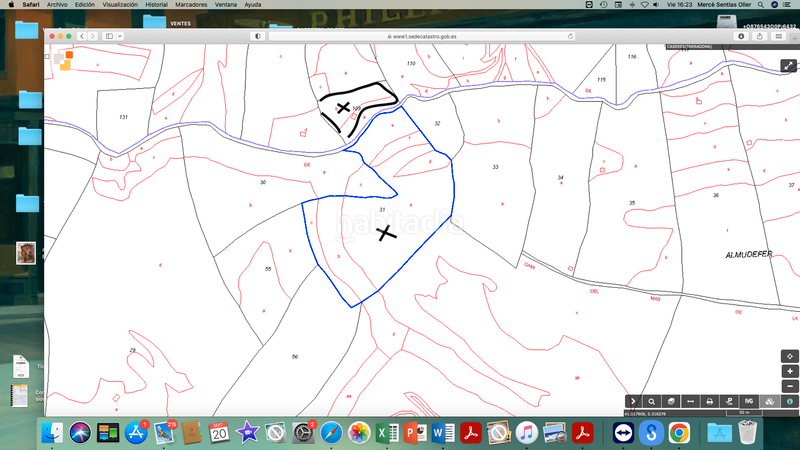800x450 pixels.
Task: Enter fullscreen map view
Action: coord(788,66)
